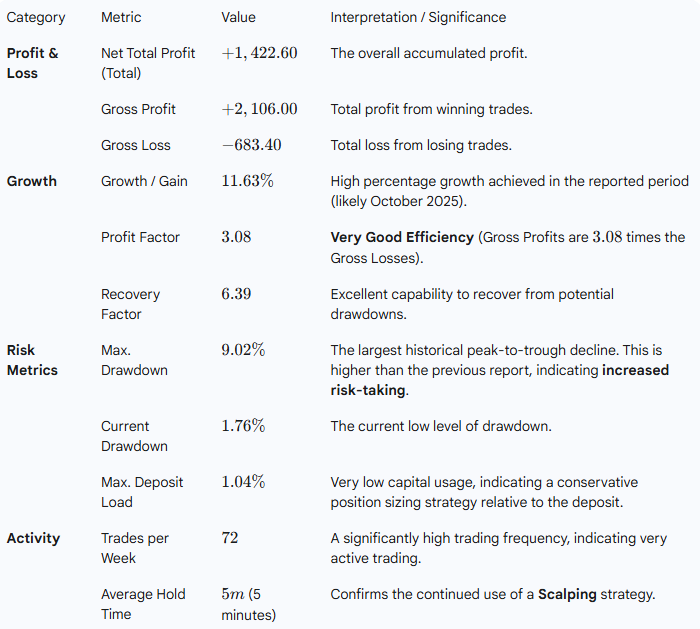Click the bold Scalping text
Screen dimensions: 700x629
coord(567,594)
